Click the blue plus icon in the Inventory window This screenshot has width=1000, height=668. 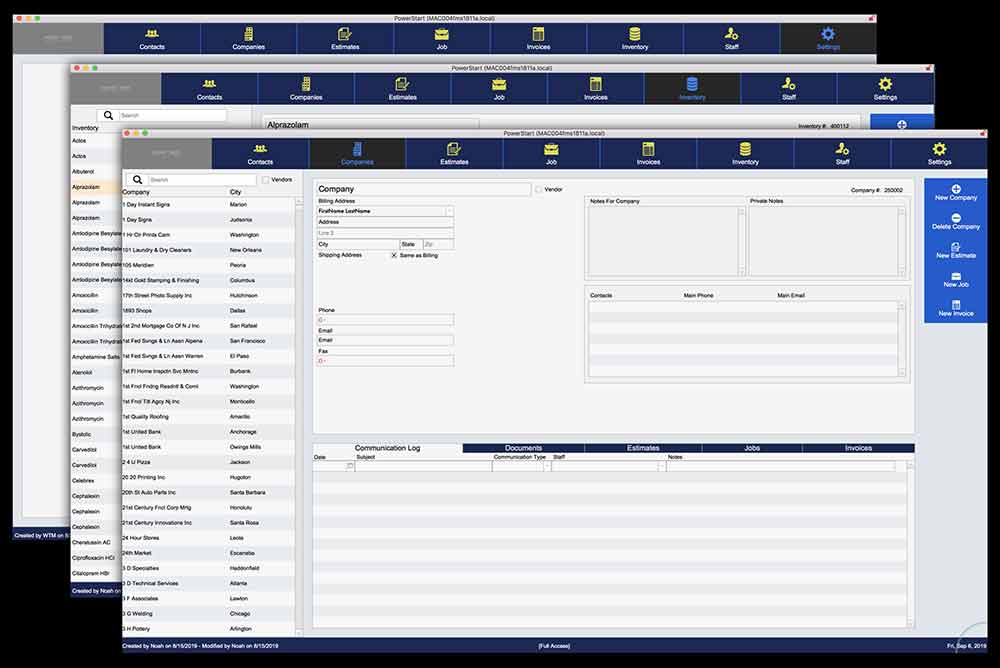(902, 123)
